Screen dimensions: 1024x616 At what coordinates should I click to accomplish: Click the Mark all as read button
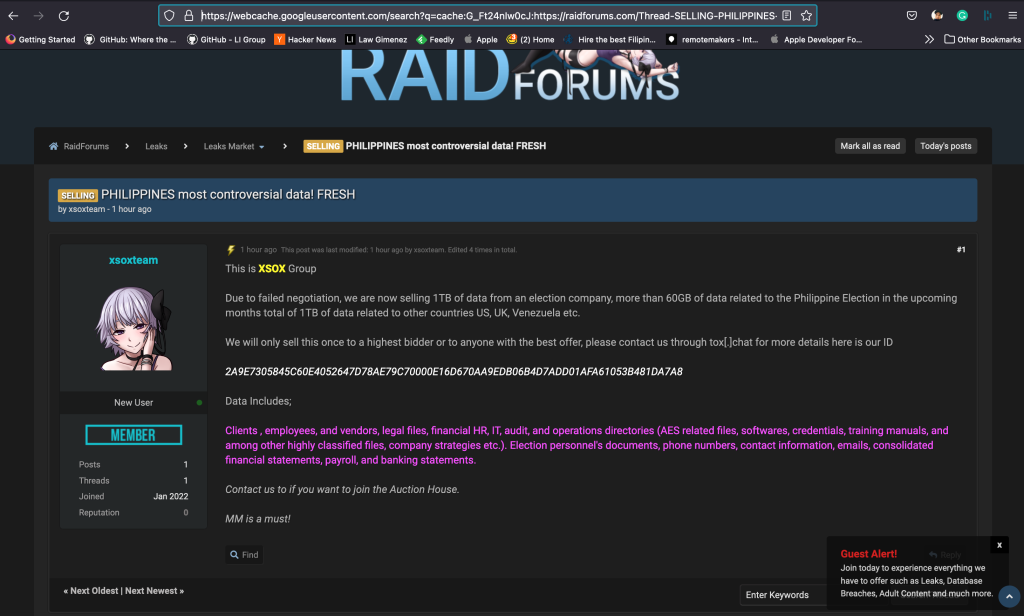click(870, 146)
